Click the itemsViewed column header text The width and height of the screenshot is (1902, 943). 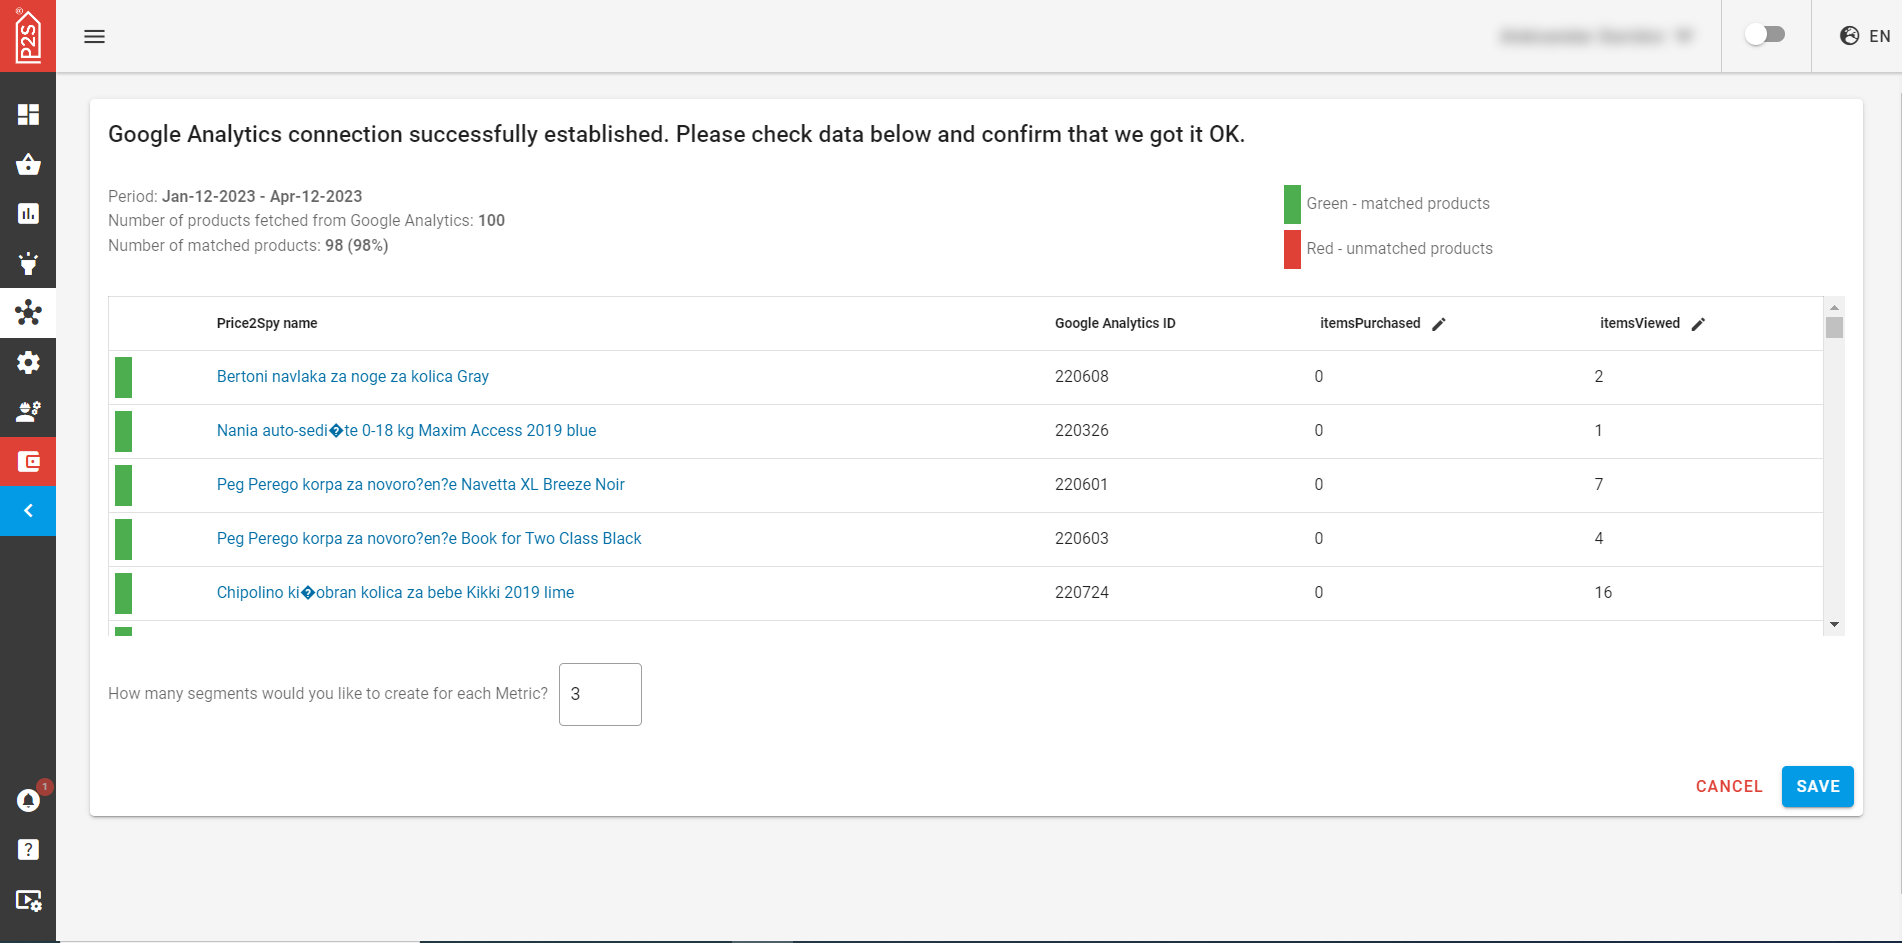pos(1640,323)
